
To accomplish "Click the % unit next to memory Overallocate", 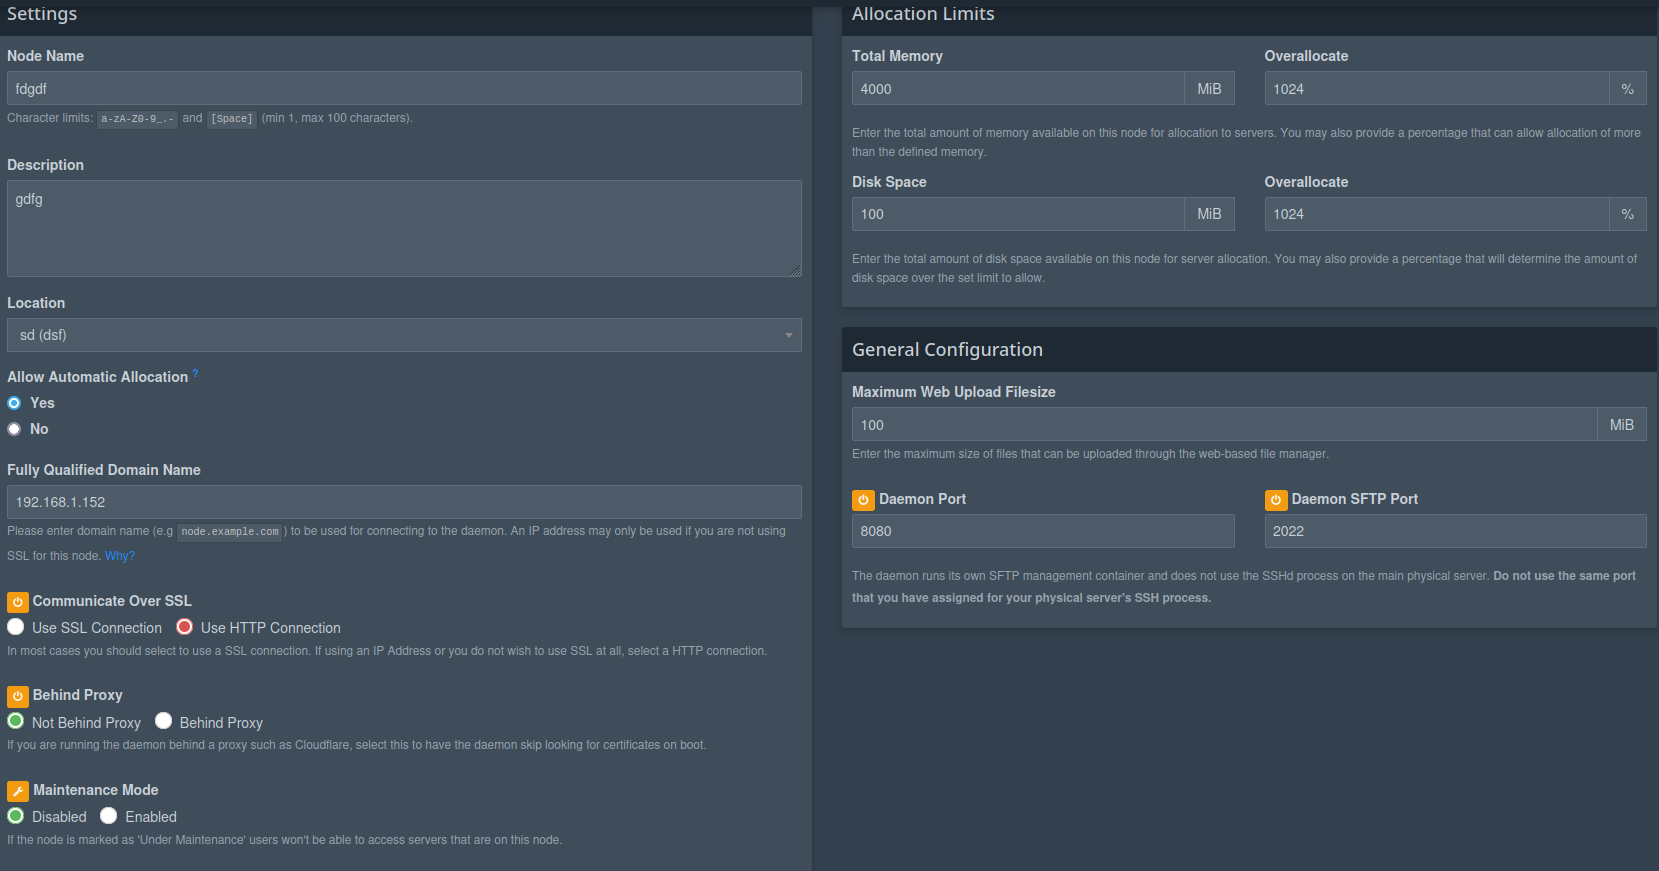I will (1628, 88).
